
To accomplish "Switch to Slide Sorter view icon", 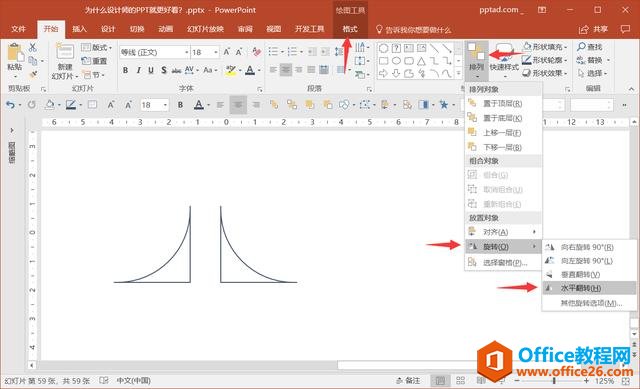I will [x=460, y=380].
